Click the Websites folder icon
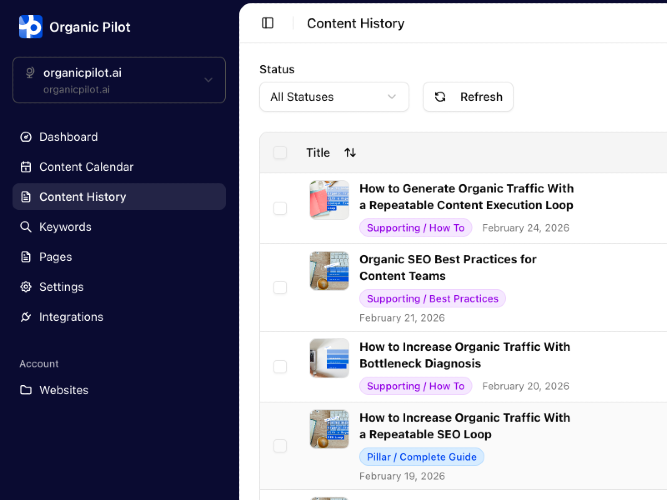667x500 pixels. click(x=26, y=390)
